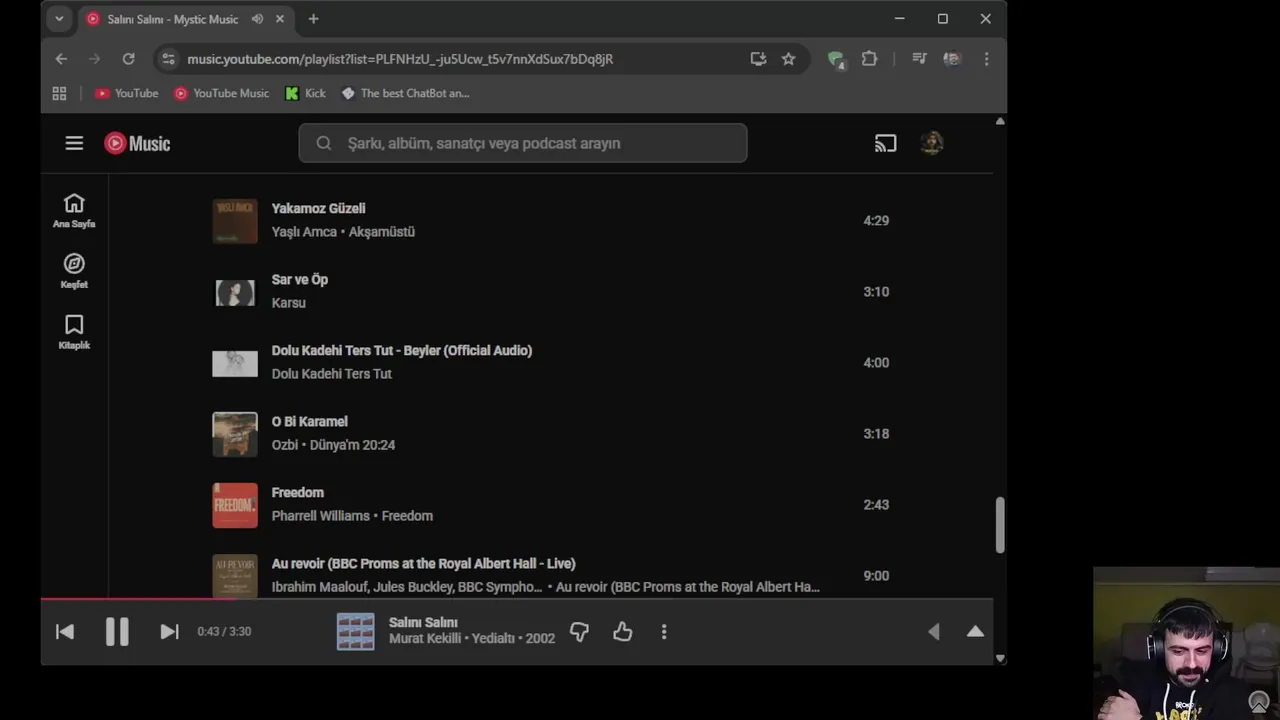Screen dimensions: 1280x720
Task: Bookmark this page with the star
Action: 788,59
